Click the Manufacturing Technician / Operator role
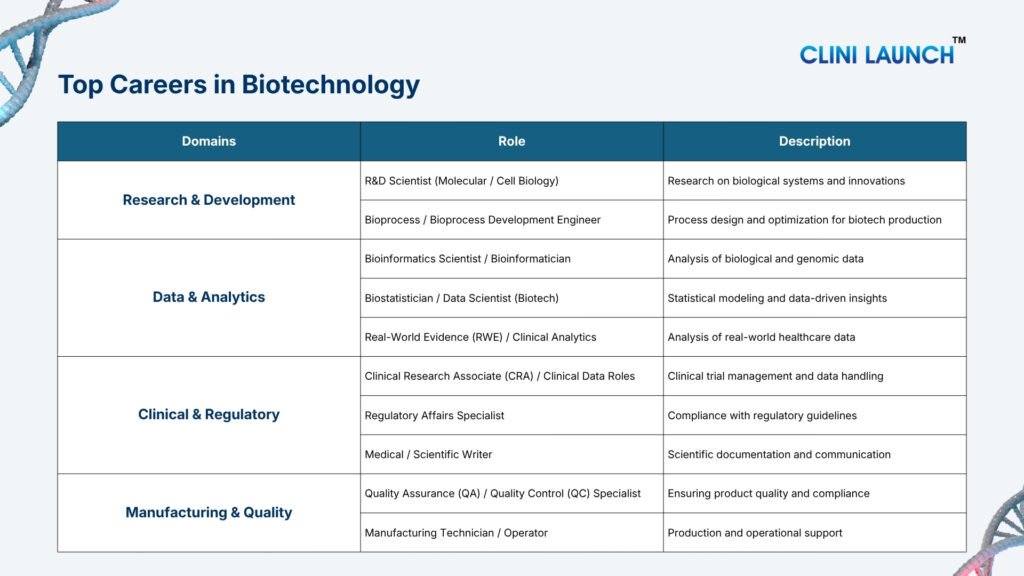This screenshot has height=576, width=1024. point(456,533)
